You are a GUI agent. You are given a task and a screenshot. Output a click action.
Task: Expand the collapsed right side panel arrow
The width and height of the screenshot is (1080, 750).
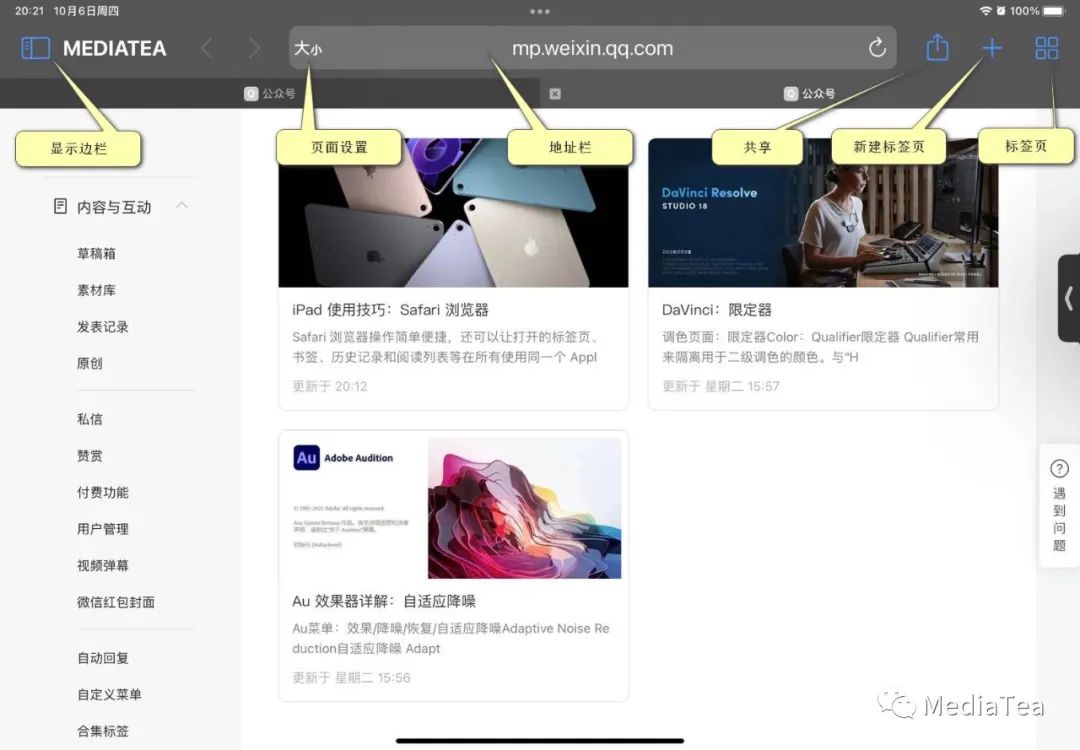(x=1069, y=298)
